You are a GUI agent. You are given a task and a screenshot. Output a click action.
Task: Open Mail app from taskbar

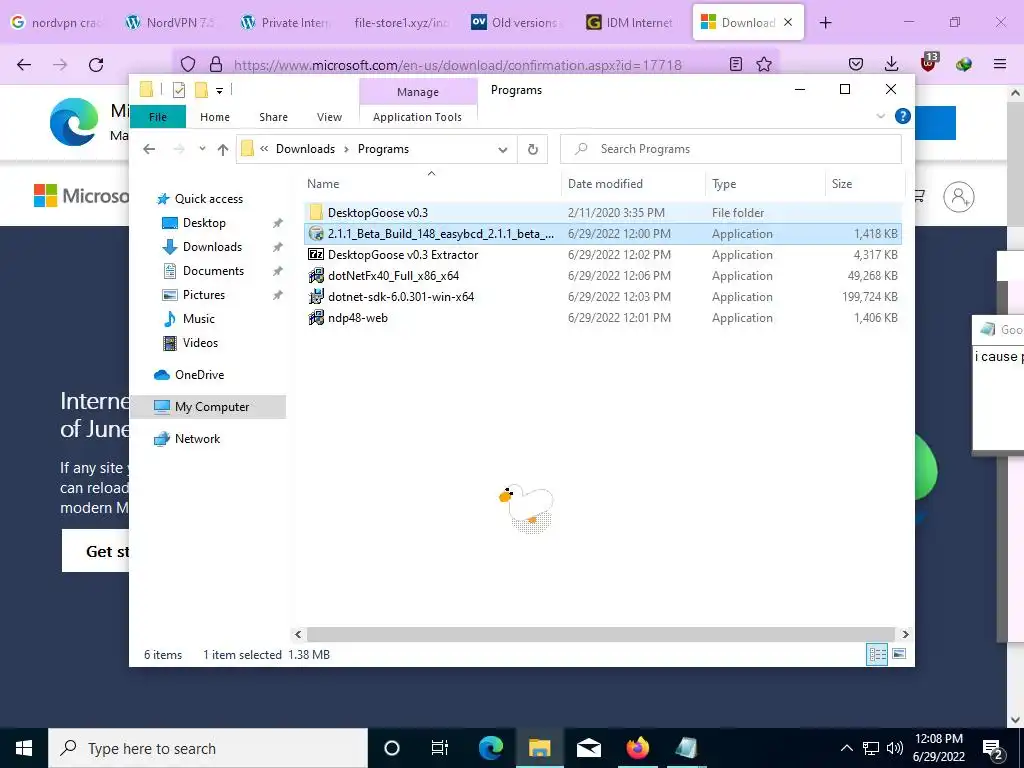click(x=588, y=748)
